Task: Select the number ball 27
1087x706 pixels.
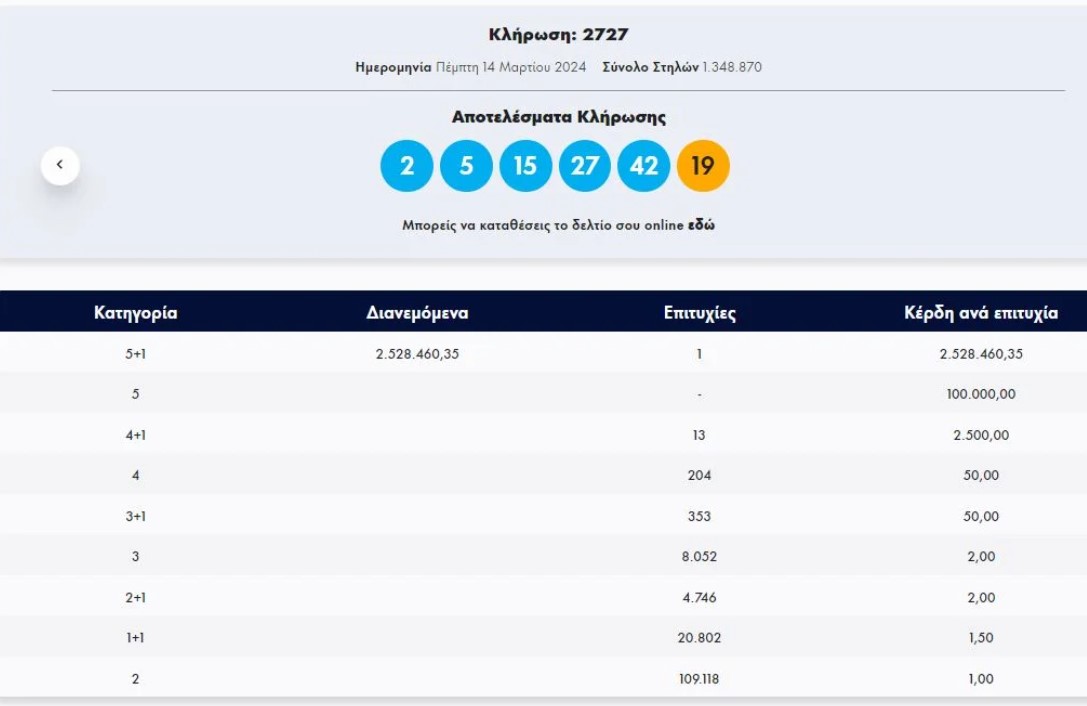Action: pyautogui.click(x=585, y=167)
